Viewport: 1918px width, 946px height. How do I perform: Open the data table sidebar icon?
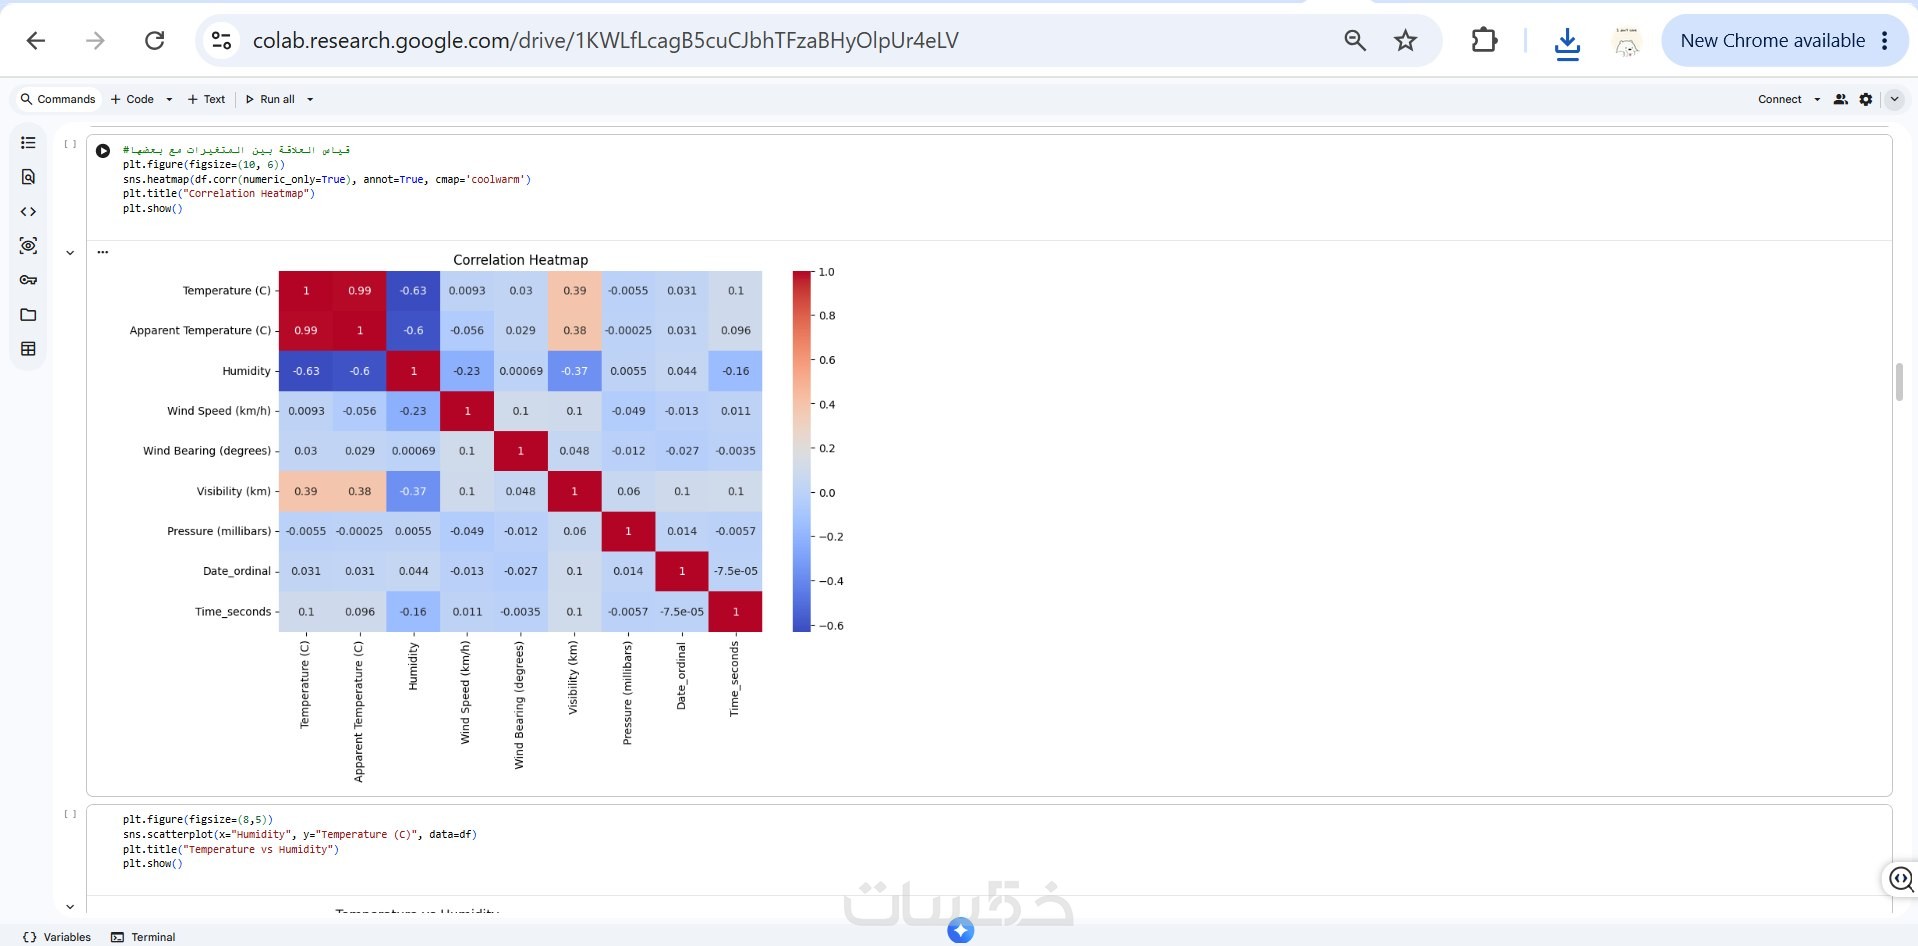(28, 349)
